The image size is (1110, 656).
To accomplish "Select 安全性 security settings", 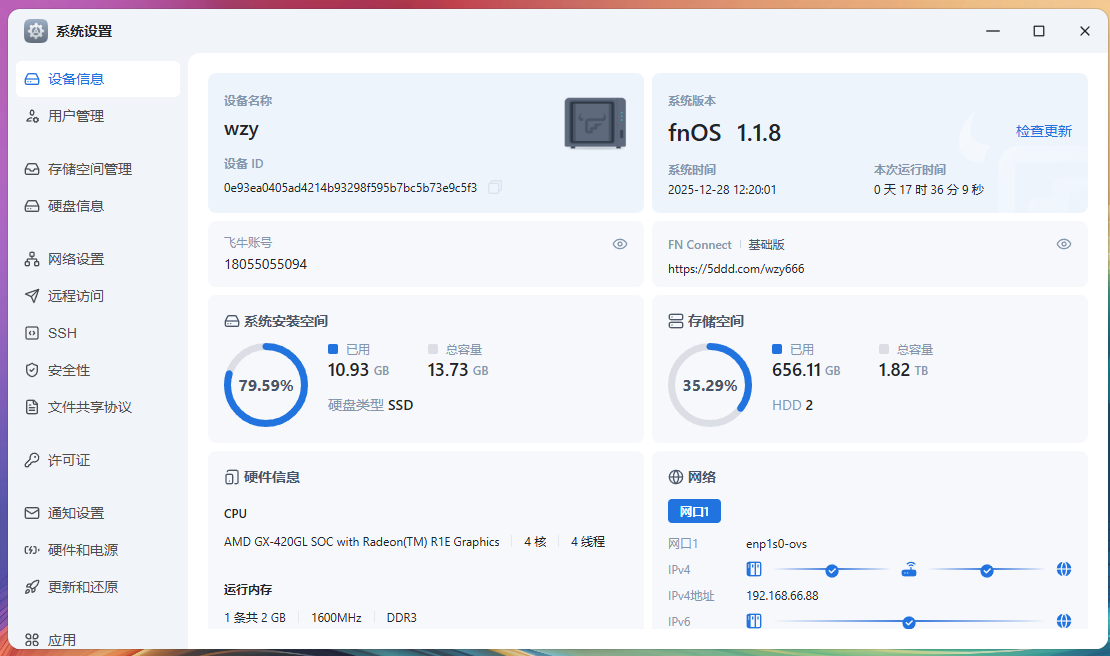I will [x=62, y=369].
